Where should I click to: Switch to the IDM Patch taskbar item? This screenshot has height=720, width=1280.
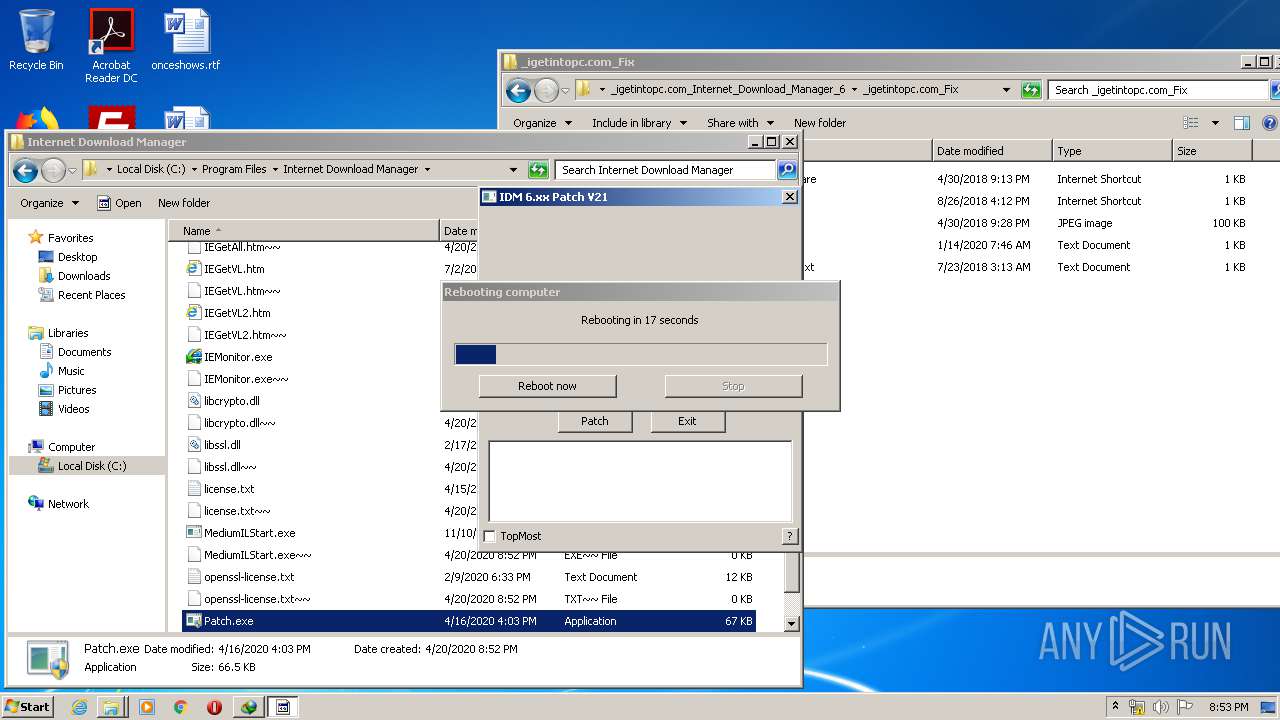[283, 707]
